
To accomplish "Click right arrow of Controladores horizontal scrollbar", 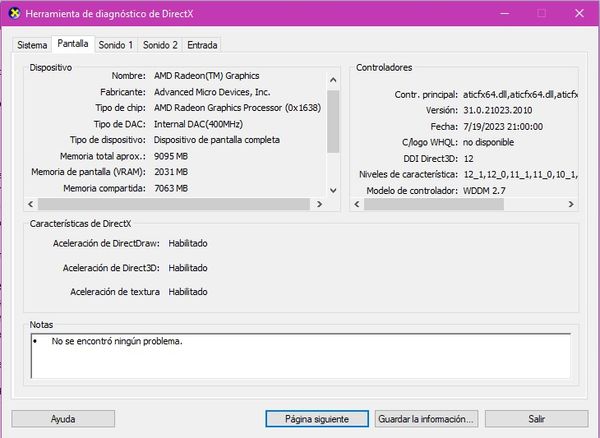I will [571, 204].
